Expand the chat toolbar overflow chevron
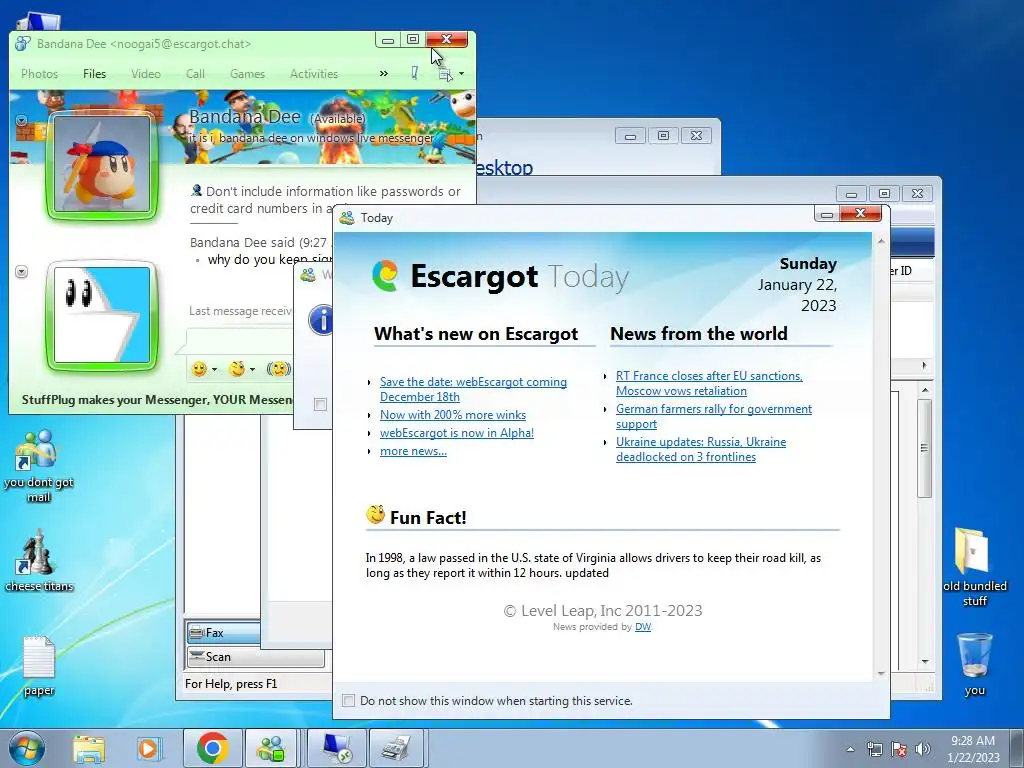This screenshot has height=768, width=1024. [383, 74]
